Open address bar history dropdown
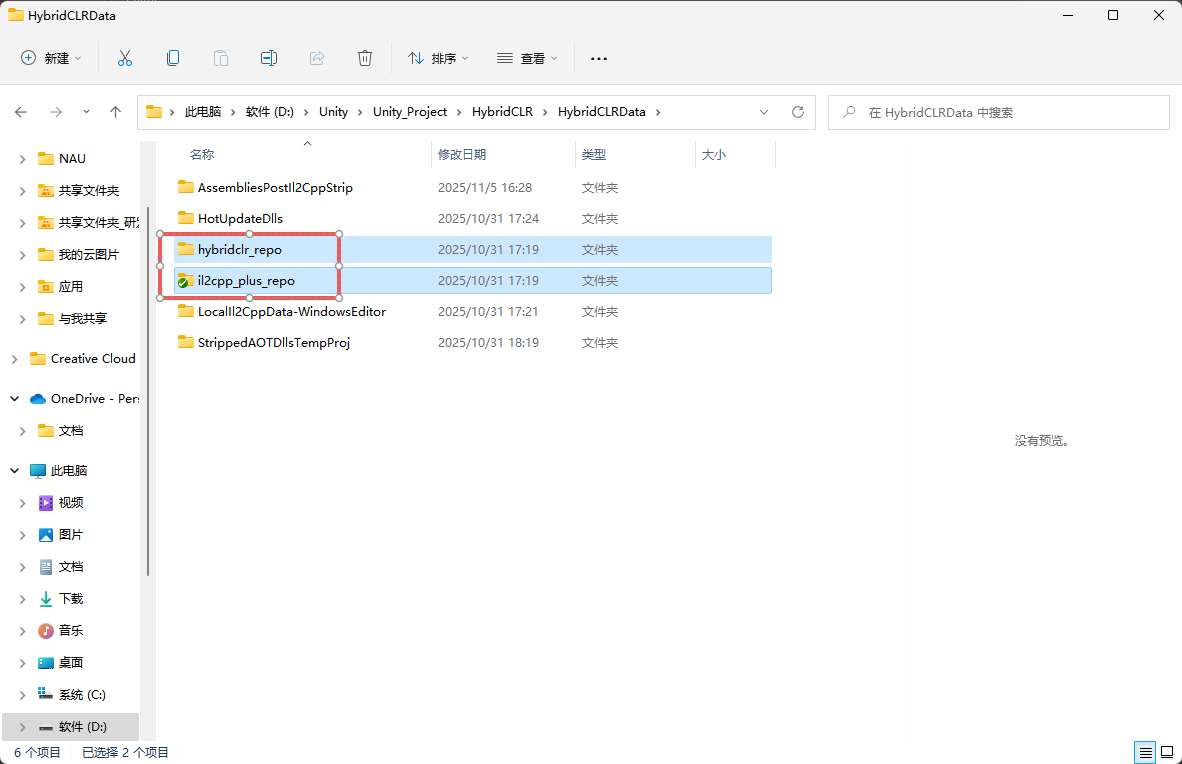The image size is (1182, 764). pos(764,112)
